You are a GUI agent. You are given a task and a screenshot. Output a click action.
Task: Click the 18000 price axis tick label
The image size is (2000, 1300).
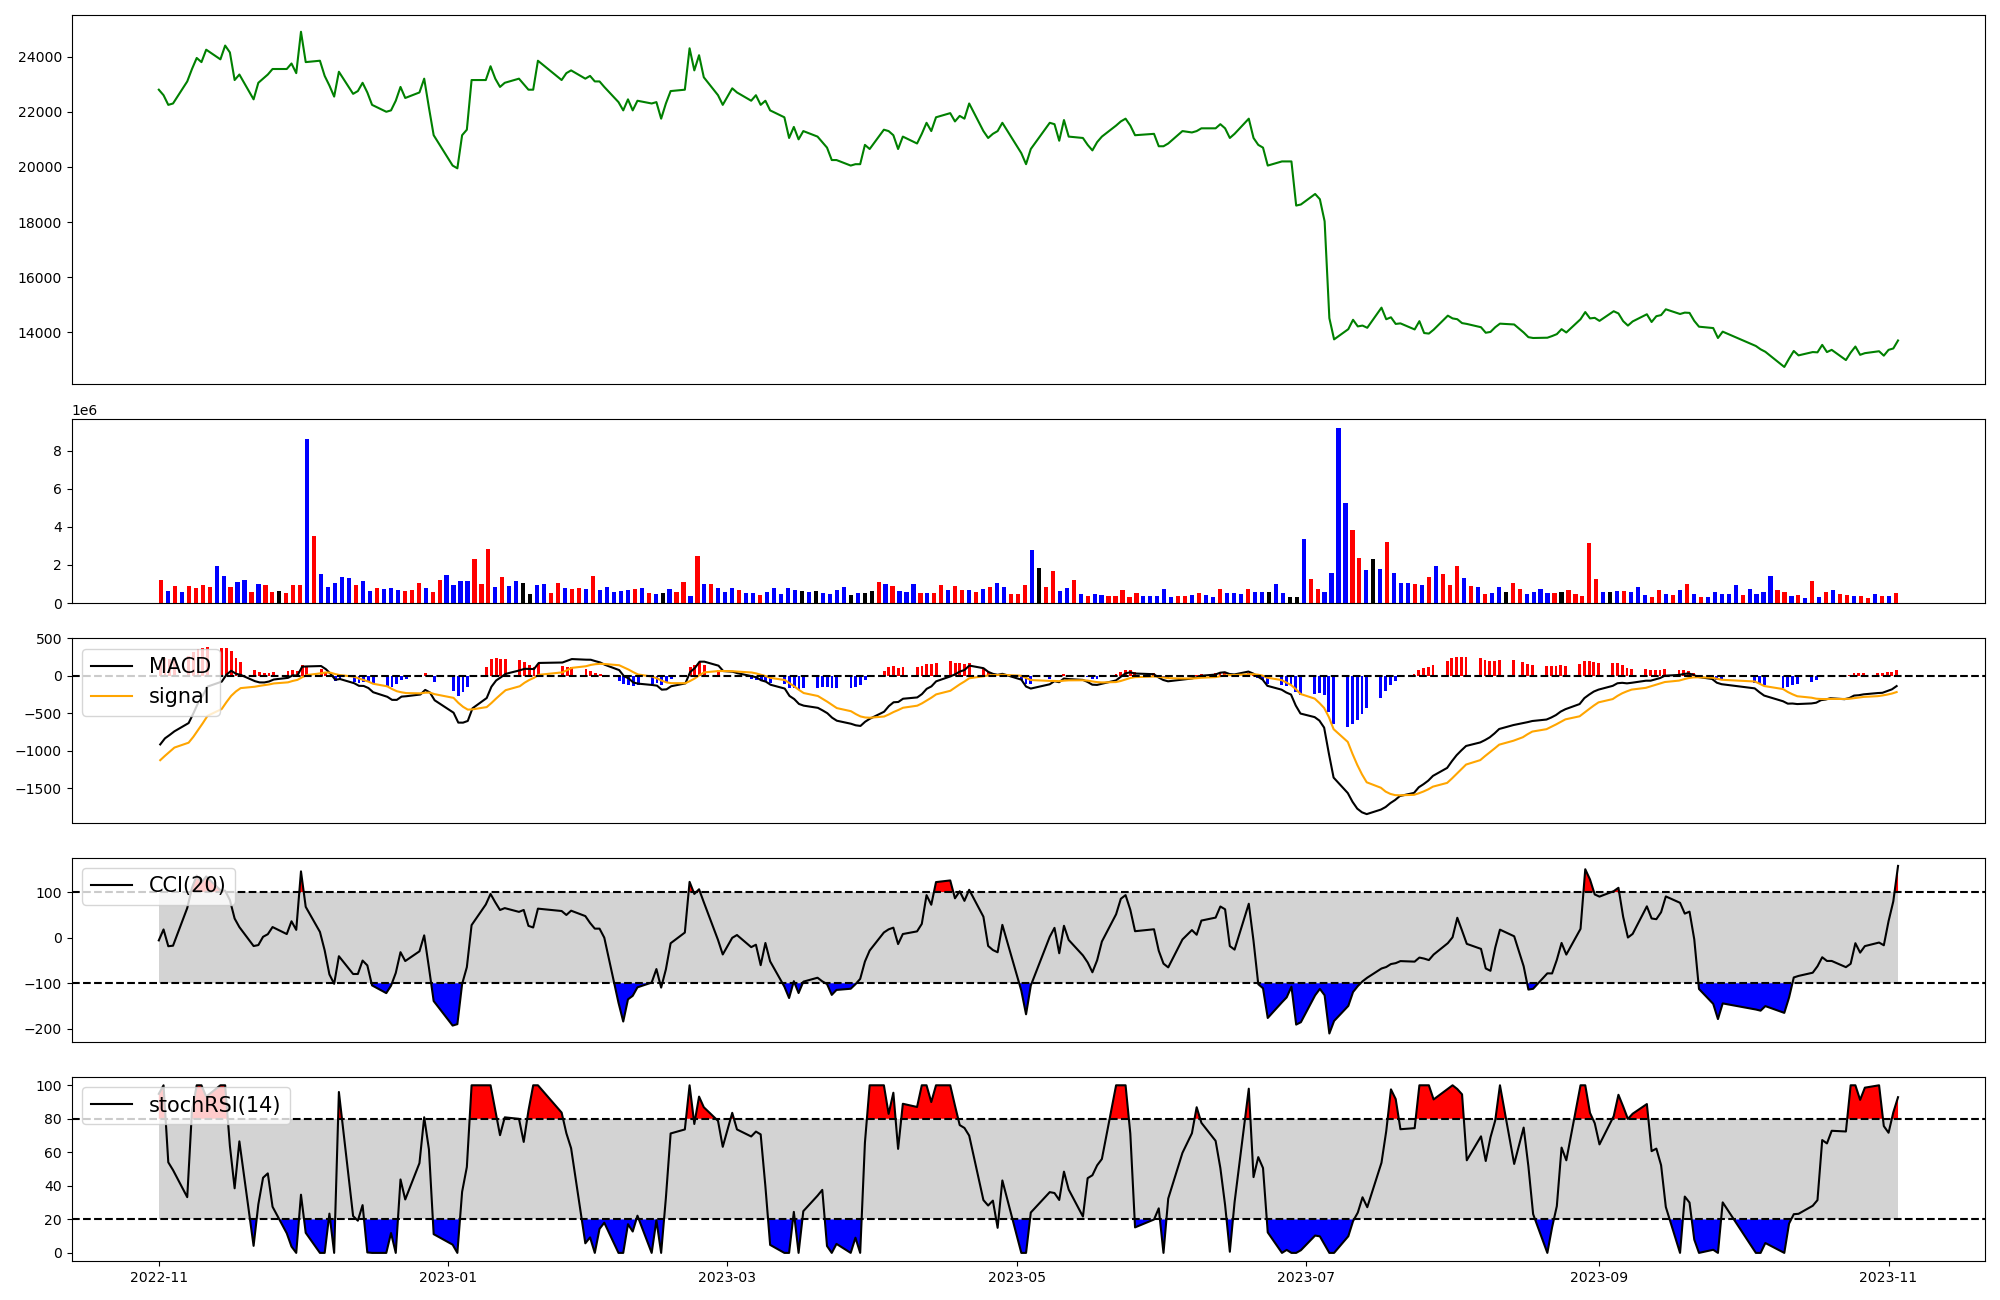click(x=40, y=223)
